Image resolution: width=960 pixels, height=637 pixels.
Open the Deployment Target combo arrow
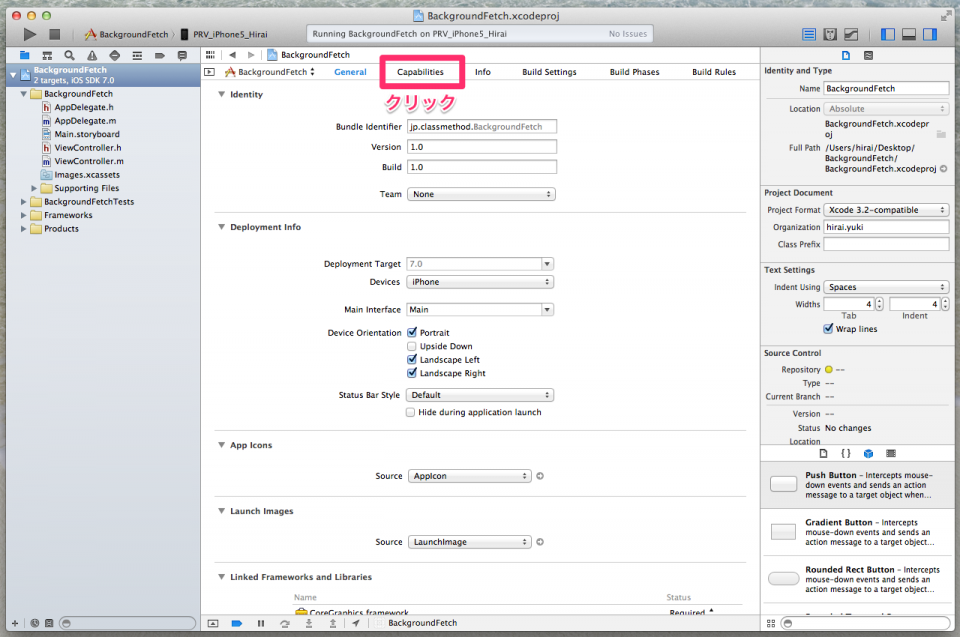point(547,264)
